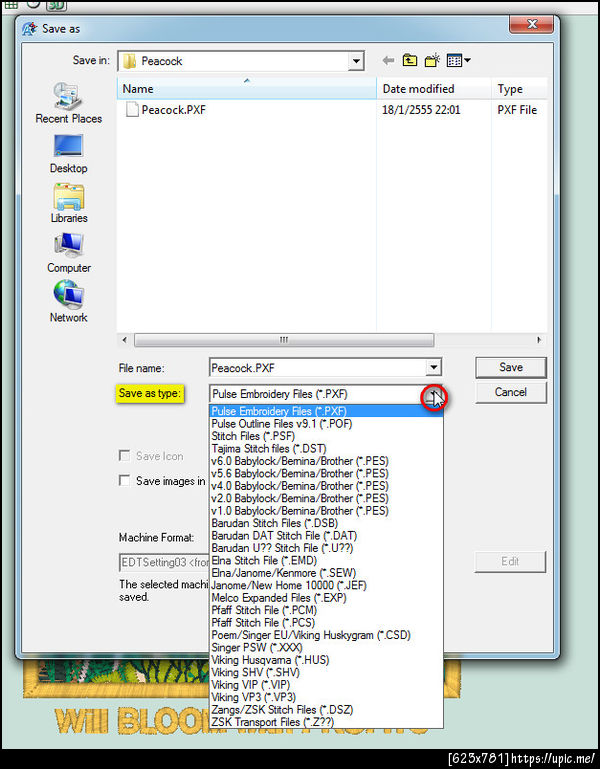Go to Desktop location
This screenshot has height=769, width=600.
[68, 154]
